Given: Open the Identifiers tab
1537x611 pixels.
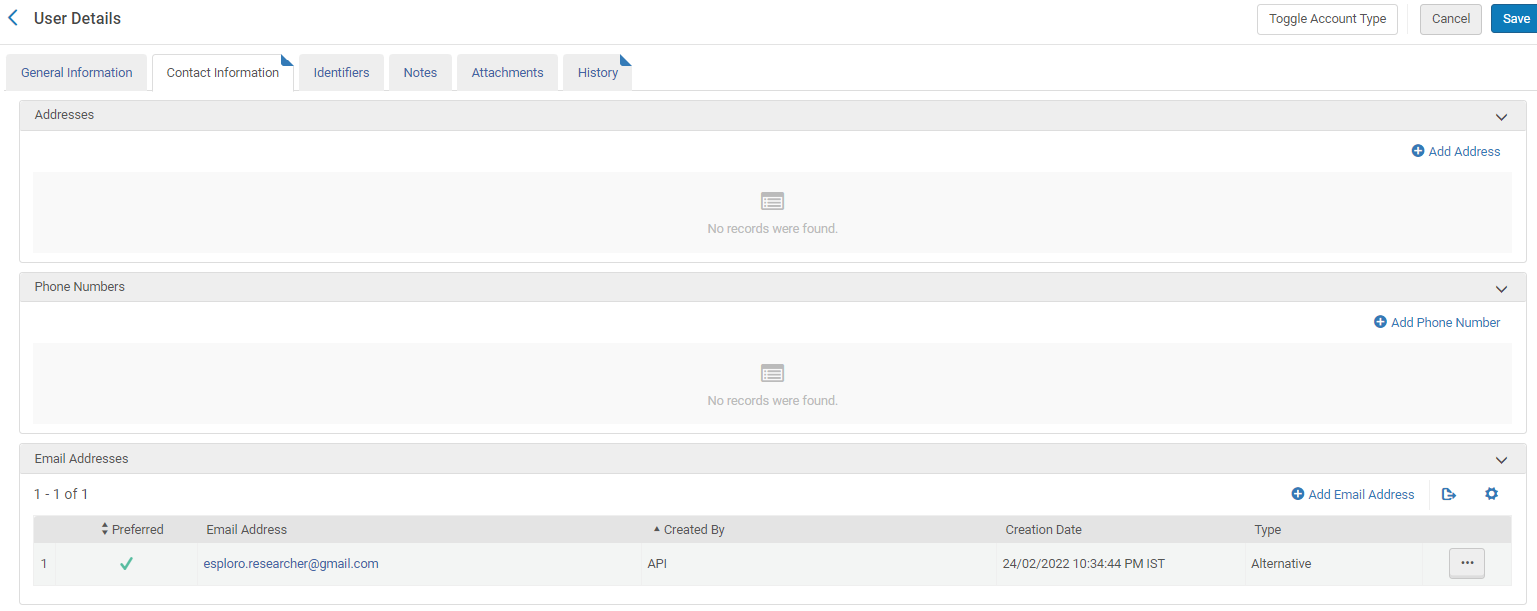Looking at the screenshot, I should (x=341, y=73).
